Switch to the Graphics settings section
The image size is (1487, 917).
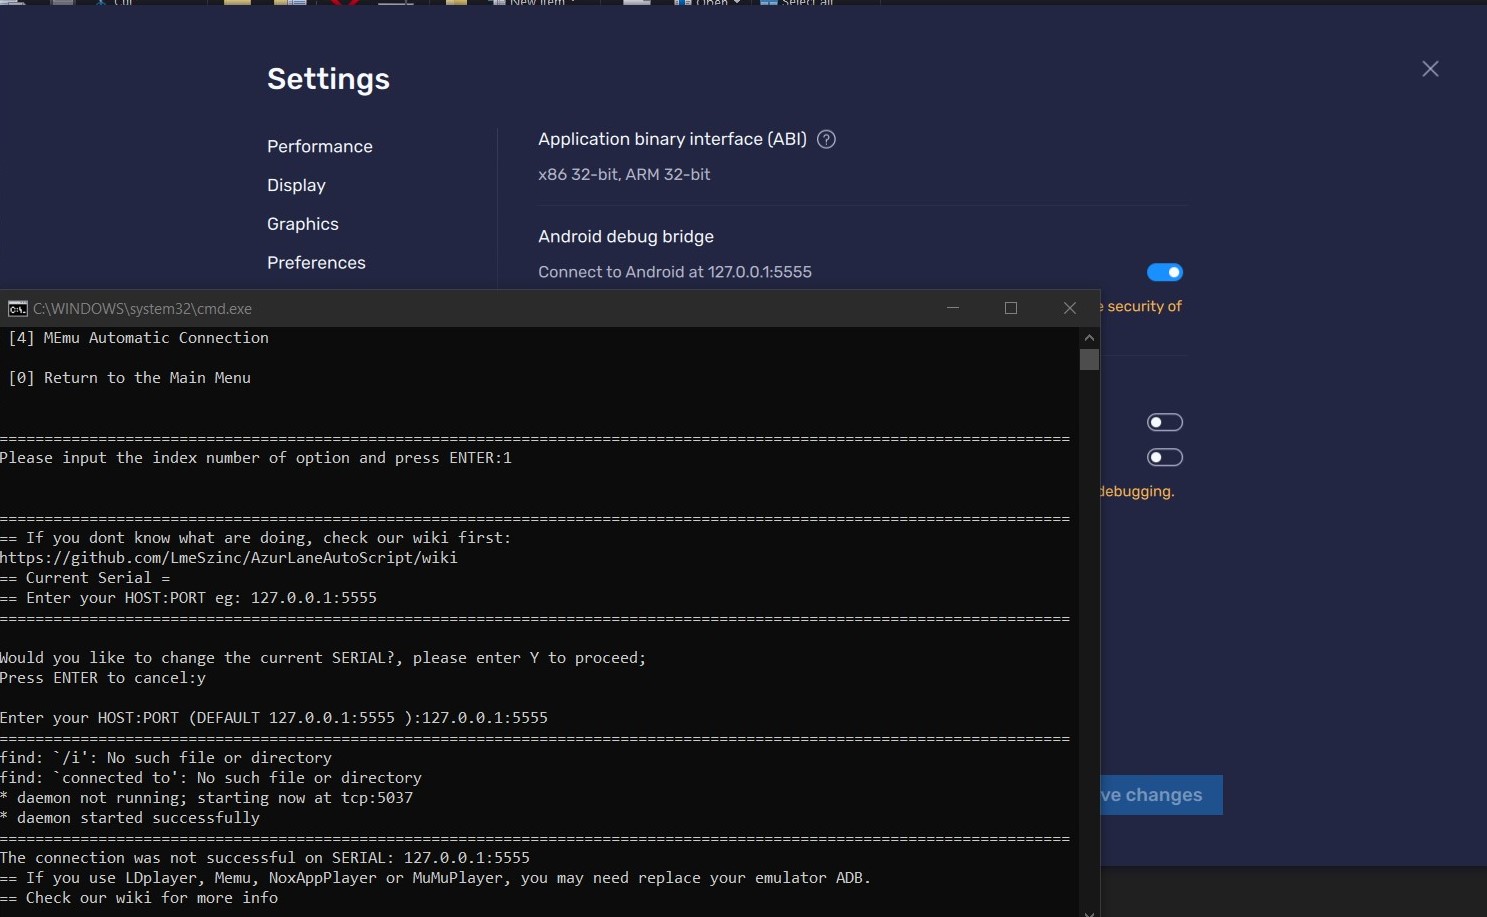coord(303,224)
